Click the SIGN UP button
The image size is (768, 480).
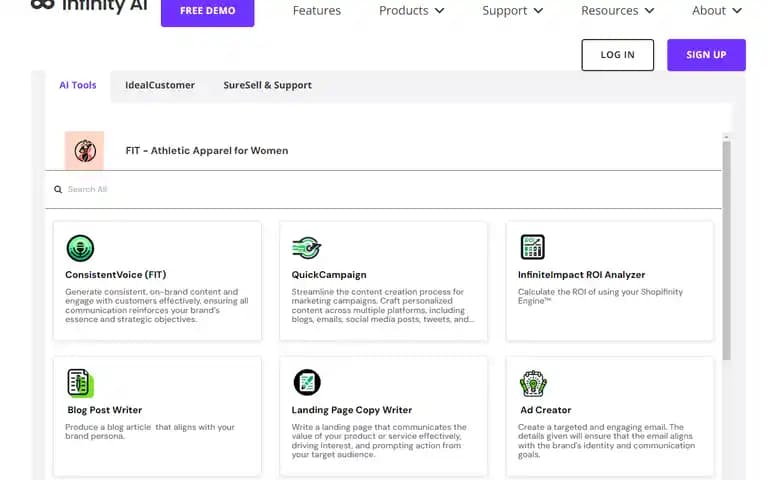pos(706,55)
